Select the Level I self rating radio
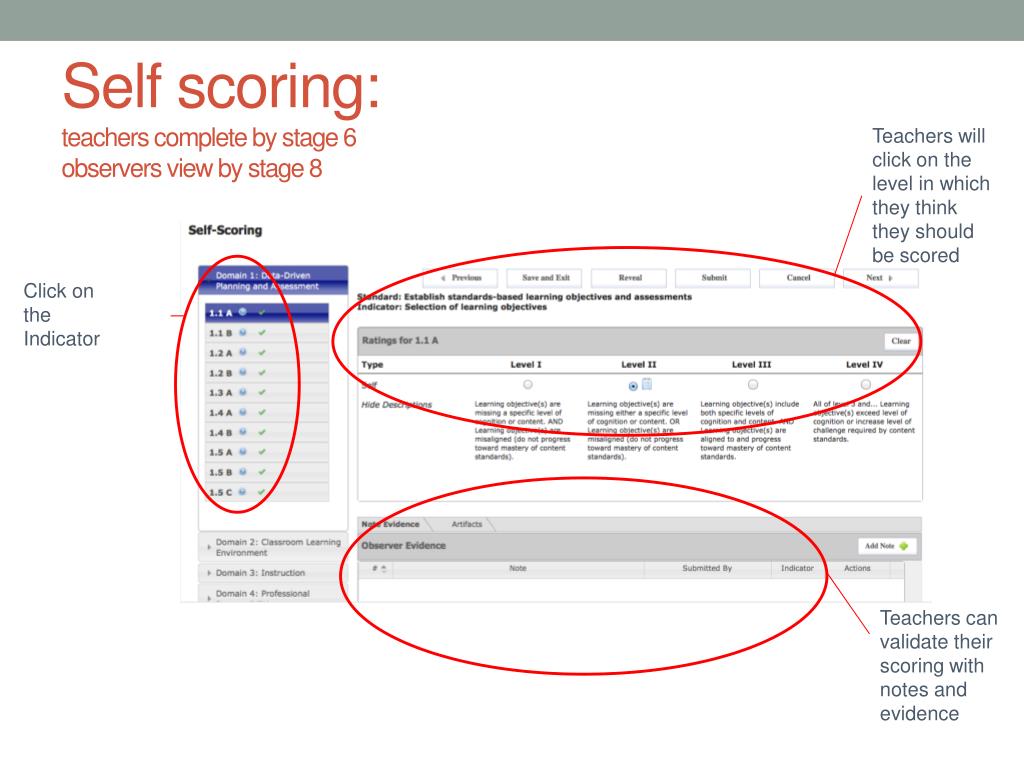The width and height of the screenshot is (1024, 768). point(528,385)
